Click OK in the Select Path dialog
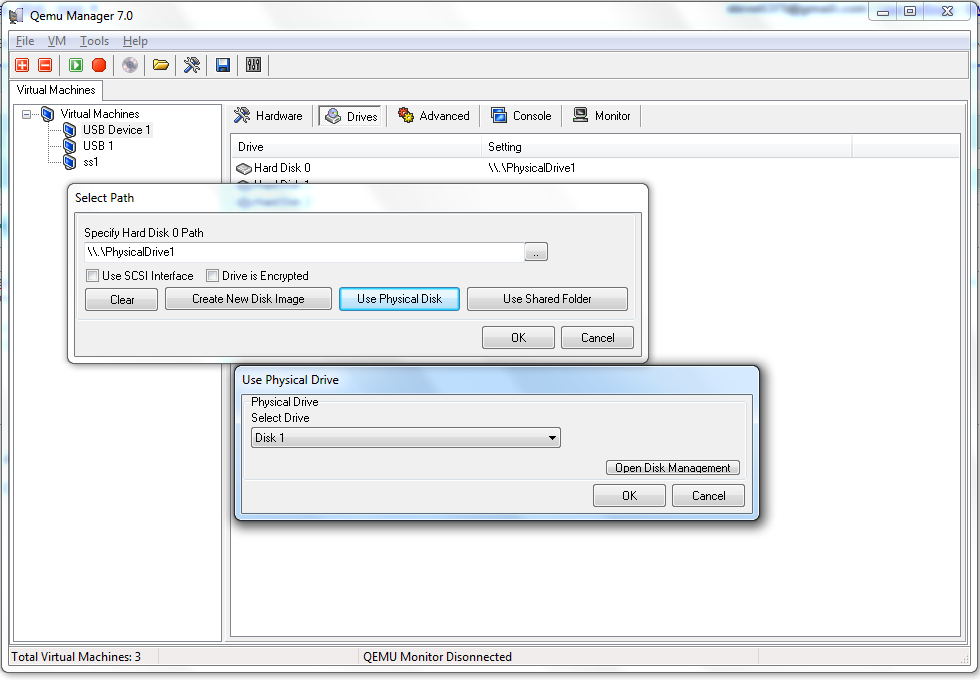This screenshot has height=680, width=980. [x=518, y=338]
